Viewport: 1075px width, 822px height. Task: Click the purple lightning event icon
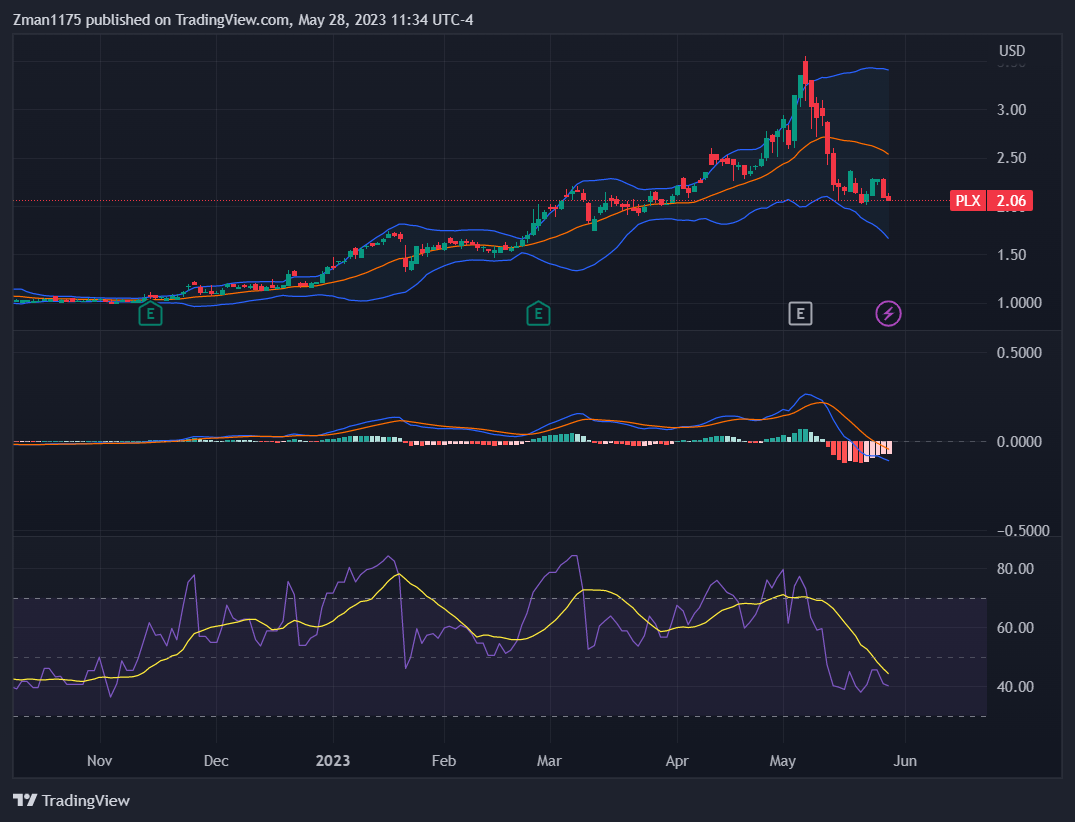[x=888, y=313]
